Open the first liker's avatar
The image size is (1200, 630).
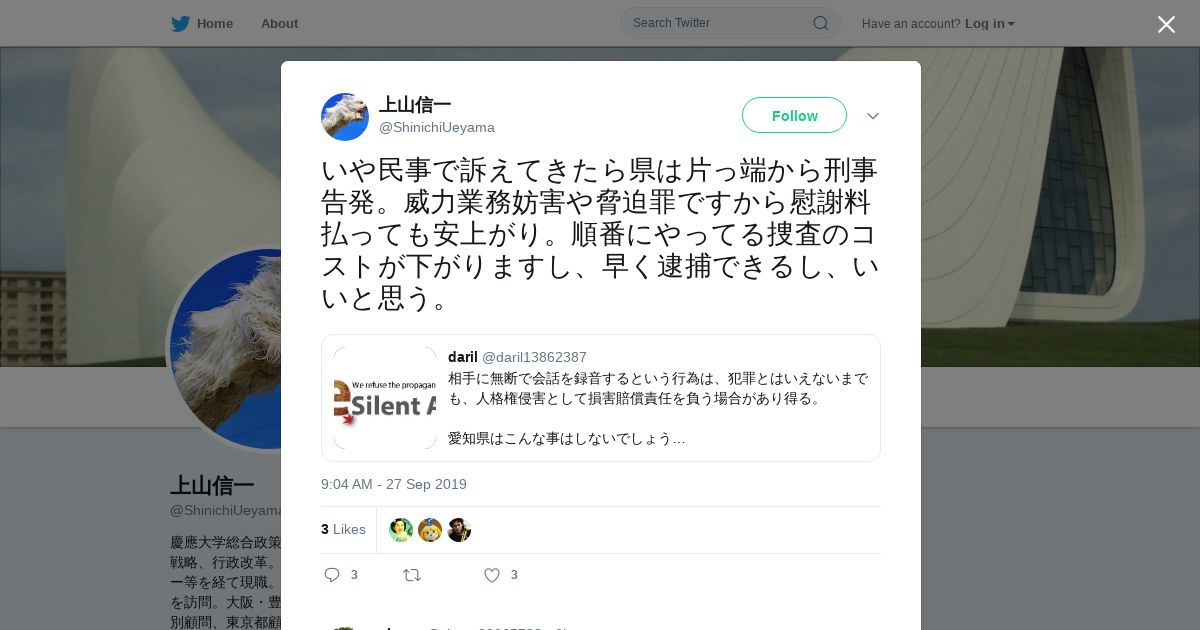tap(401, 530)
